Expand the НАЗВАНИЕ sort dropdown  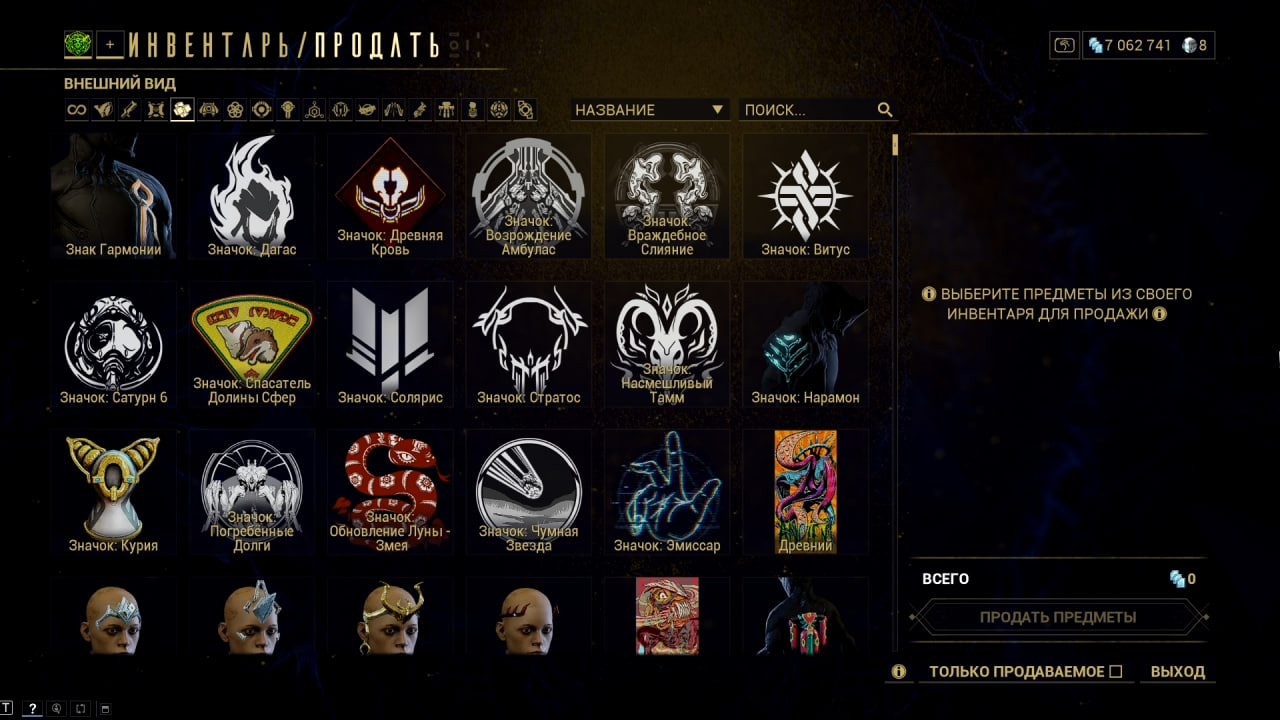coord(650,110)
